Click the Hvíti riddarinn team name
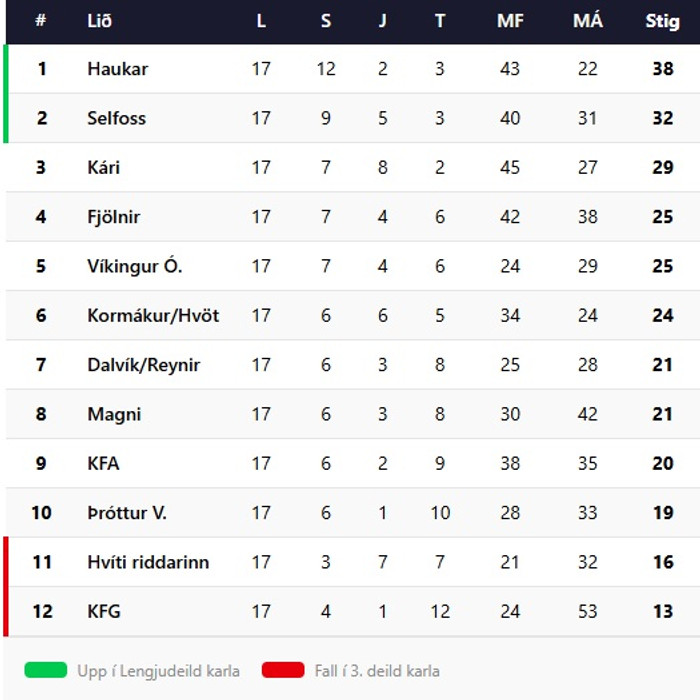Screen dimensions: 700x700 148,562
